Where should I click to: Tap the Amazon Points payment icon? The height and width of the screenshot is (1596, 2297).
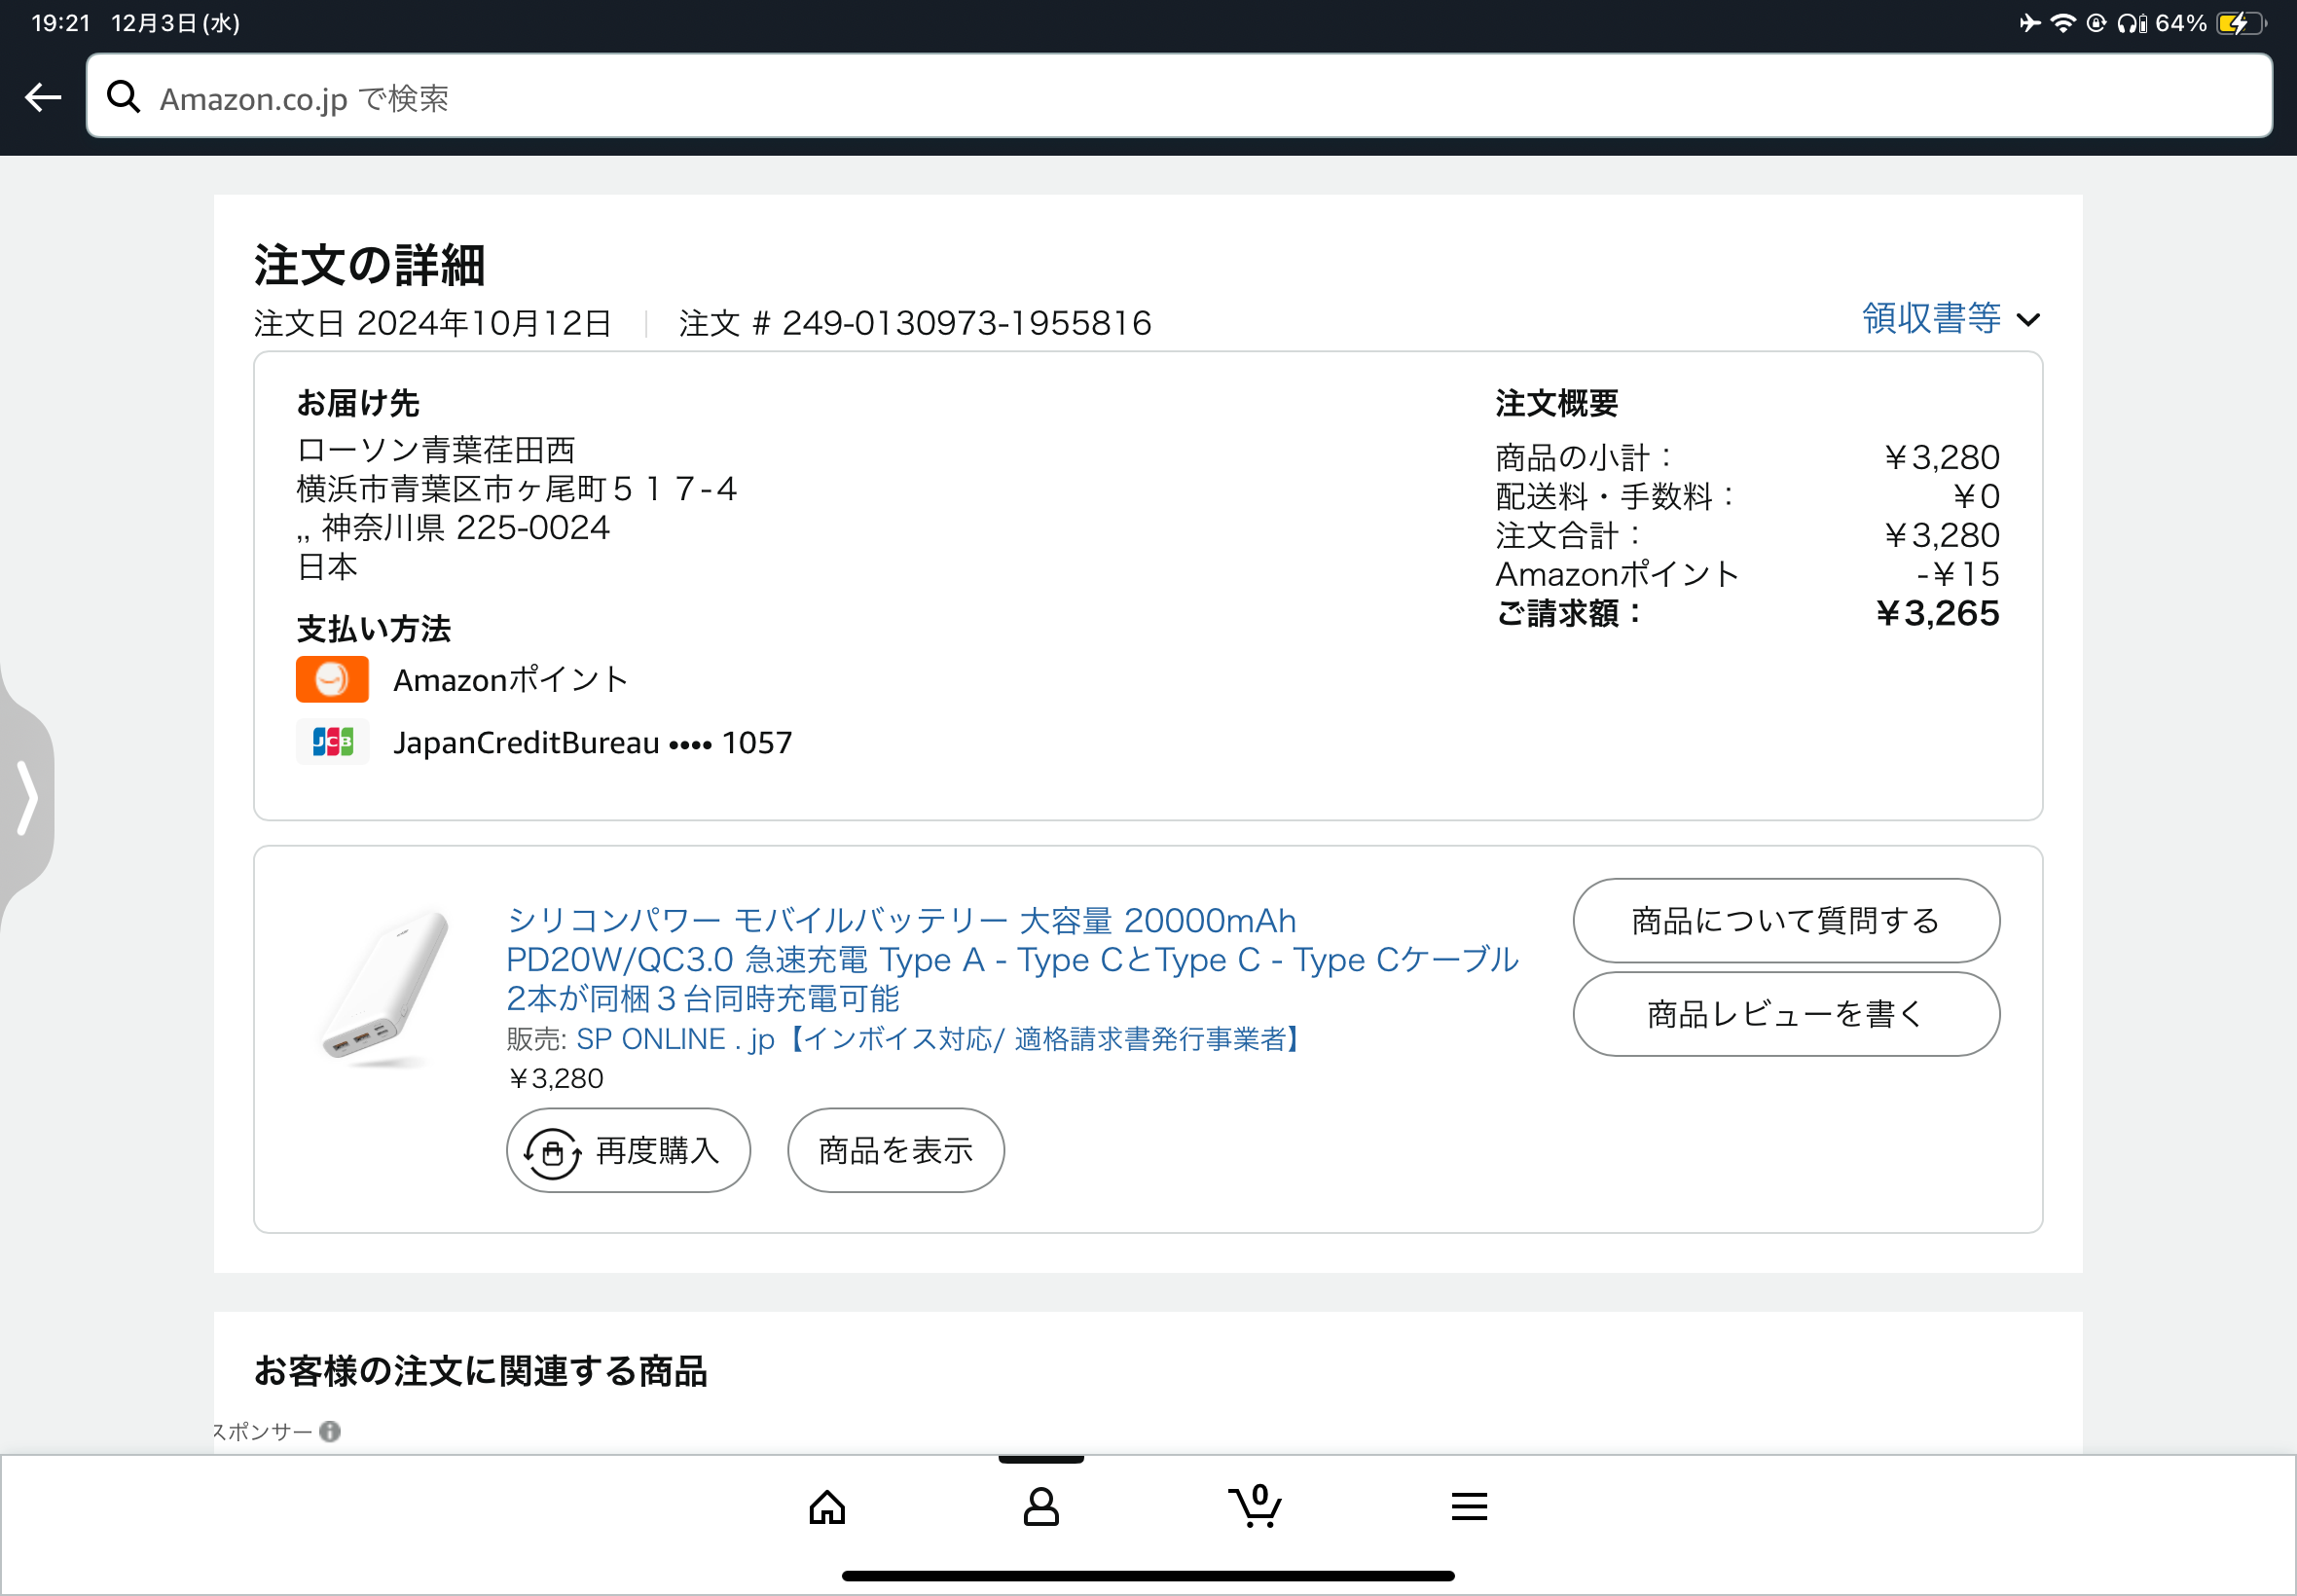coord(332,680)
